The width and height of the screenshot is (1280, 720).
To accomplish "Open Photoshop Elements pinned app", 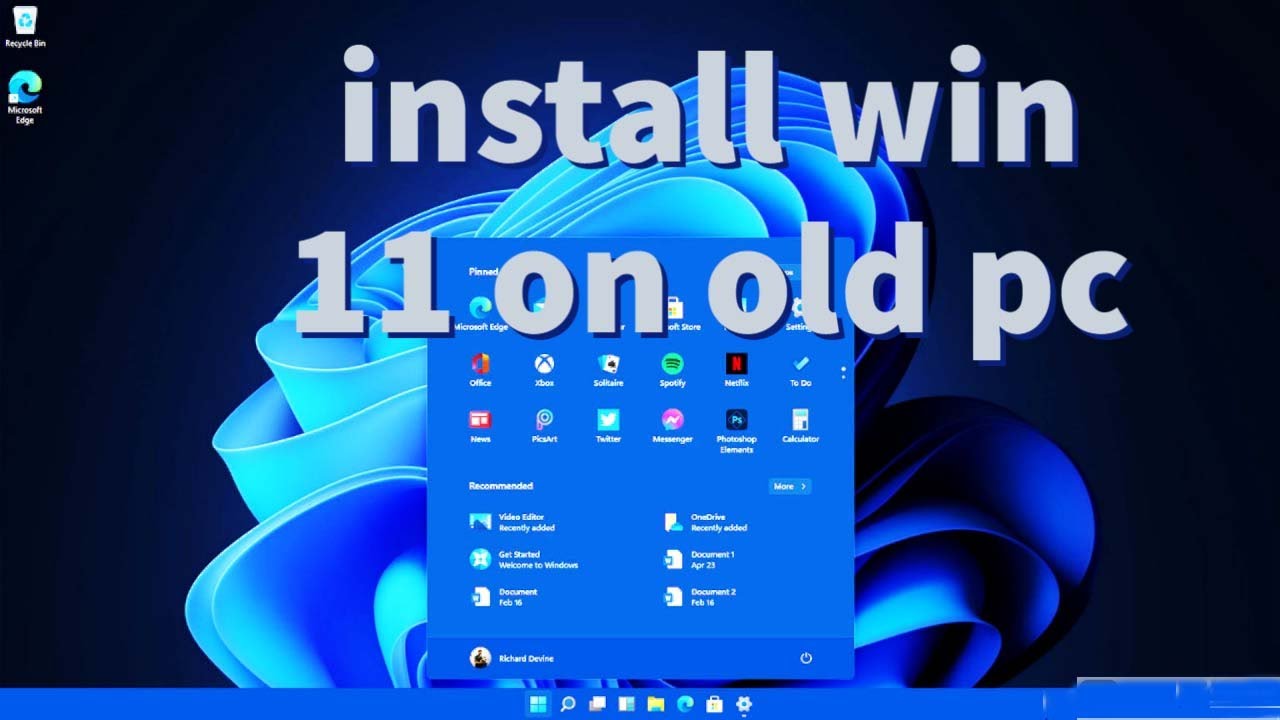I will [x=736, y=431].
